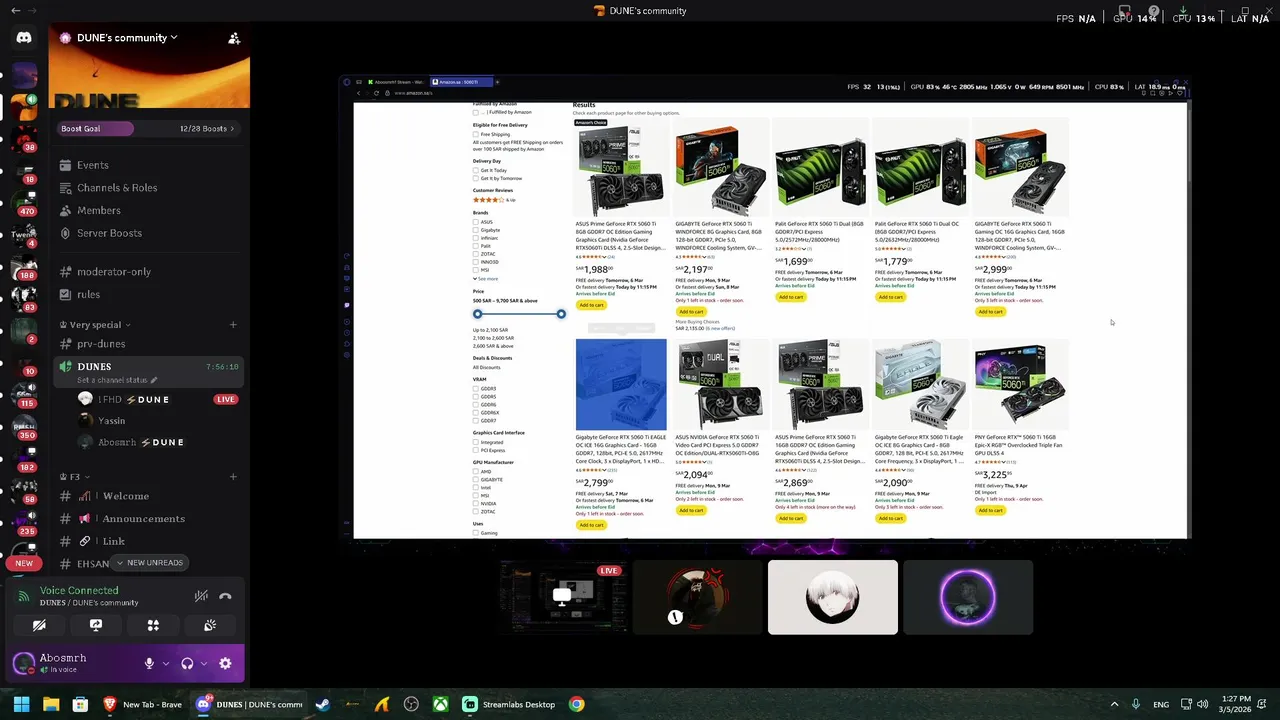The image size is (1280, 720).
Task: Turn on camera in voice panel
Action: tap(39, 625)
